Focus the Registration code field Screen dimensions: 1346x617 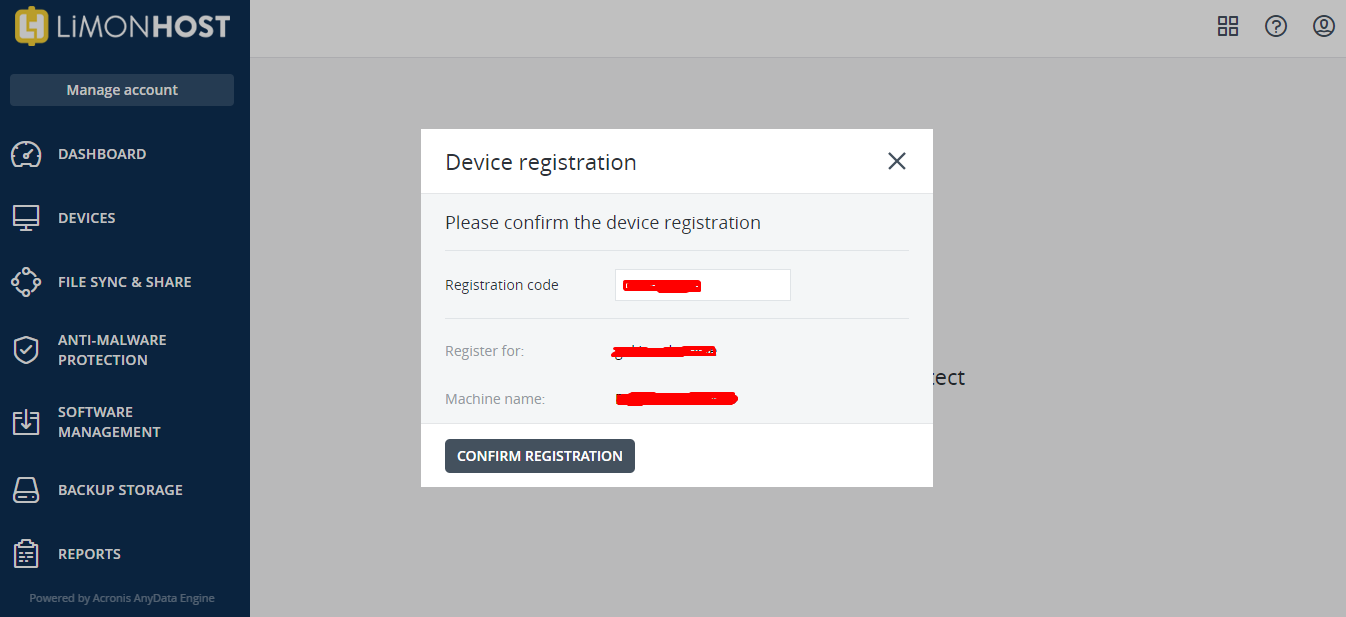coord(703,285)
